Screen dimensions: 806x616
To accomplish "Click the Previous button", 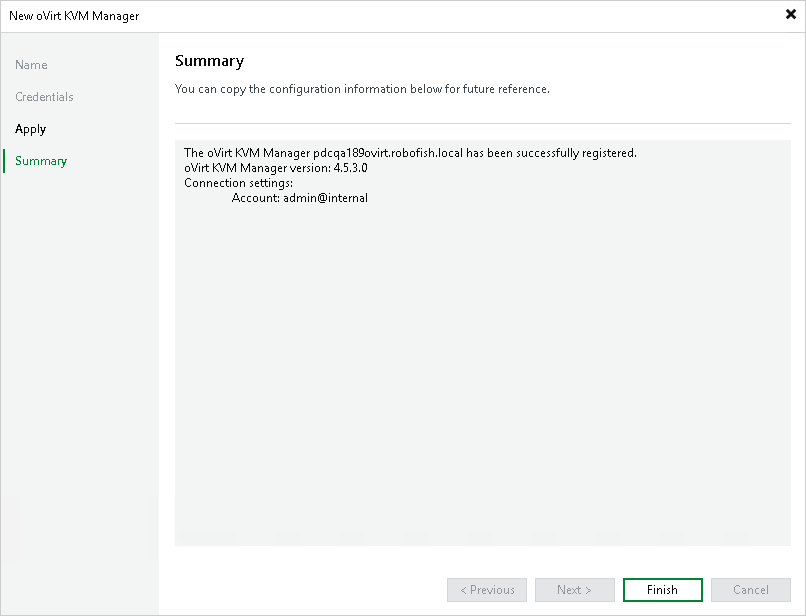I will [x=487, y=590].
